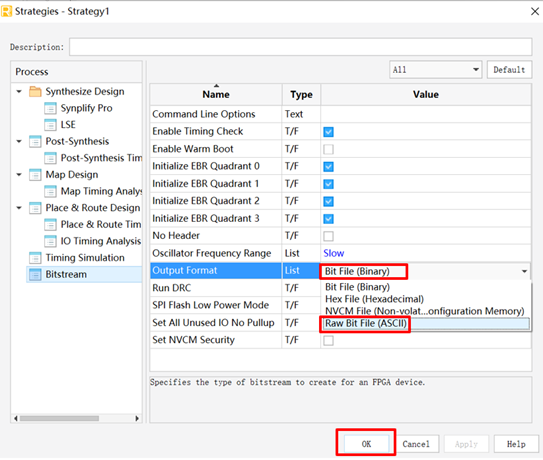Click the IO Timing Analysis icon
The height and width of the screenshot is (460, 543).
point(50,241)
